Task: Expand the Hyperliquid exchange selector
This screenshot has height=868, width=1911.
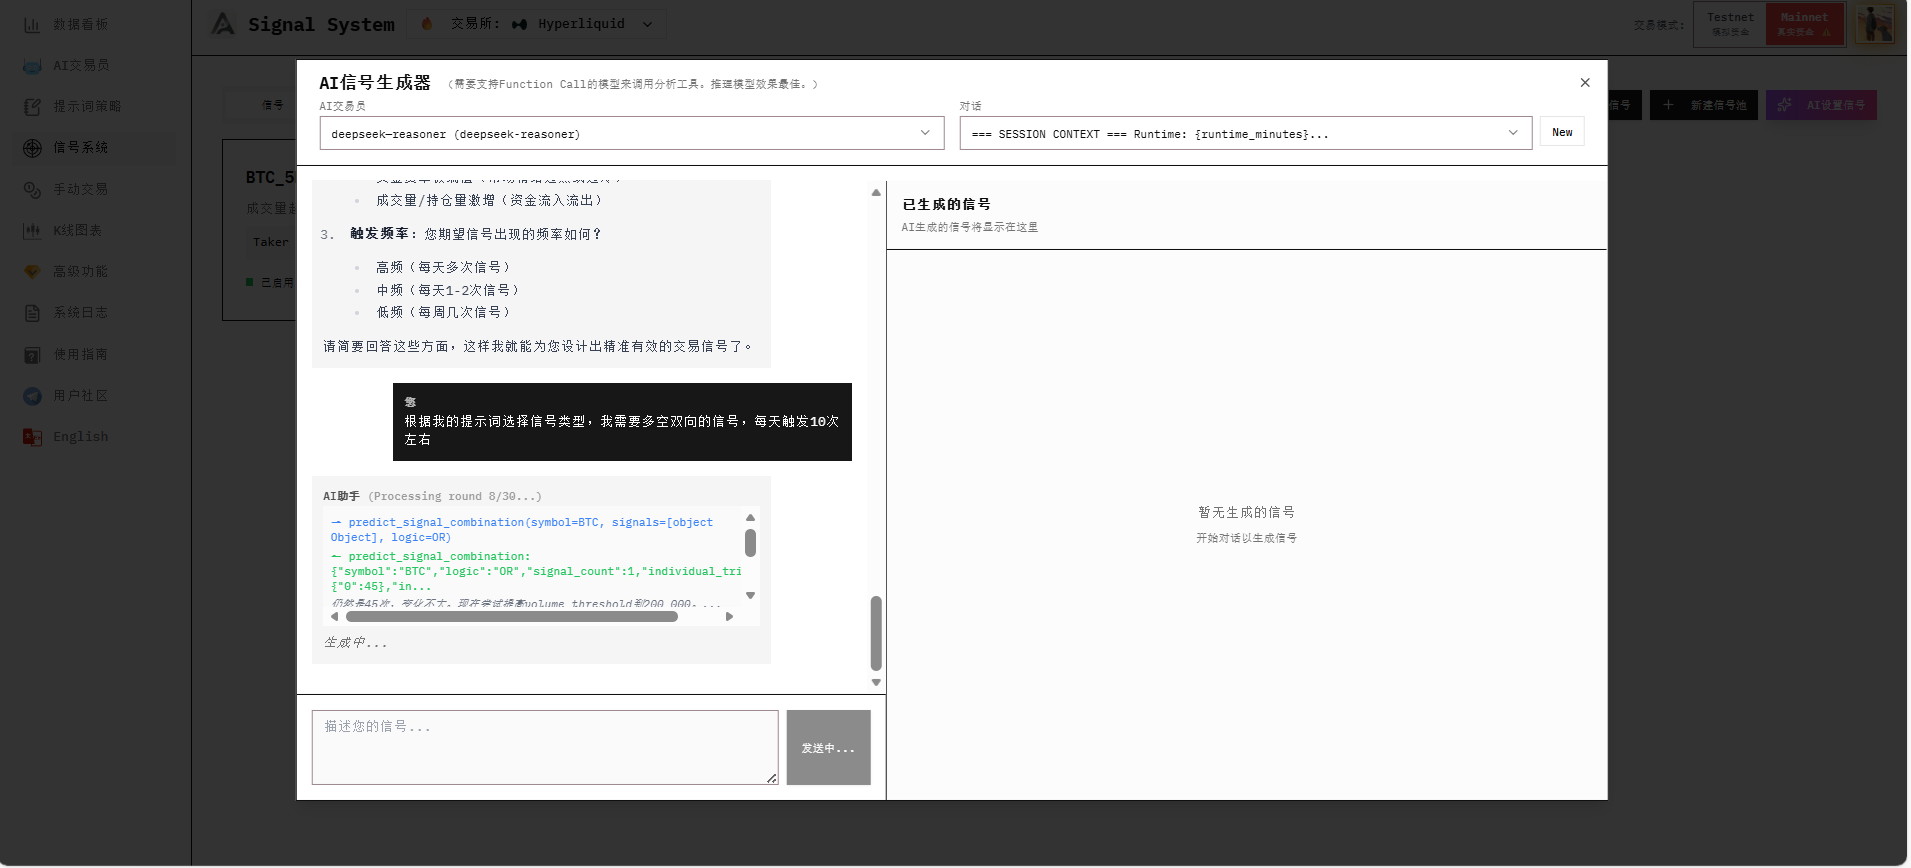Action: pos(585,24)
